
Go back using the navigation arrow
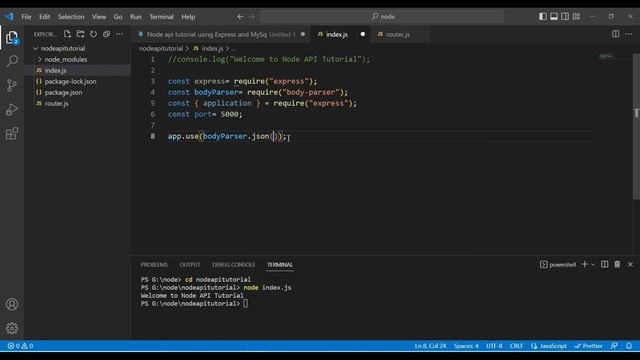click(240, 17)
